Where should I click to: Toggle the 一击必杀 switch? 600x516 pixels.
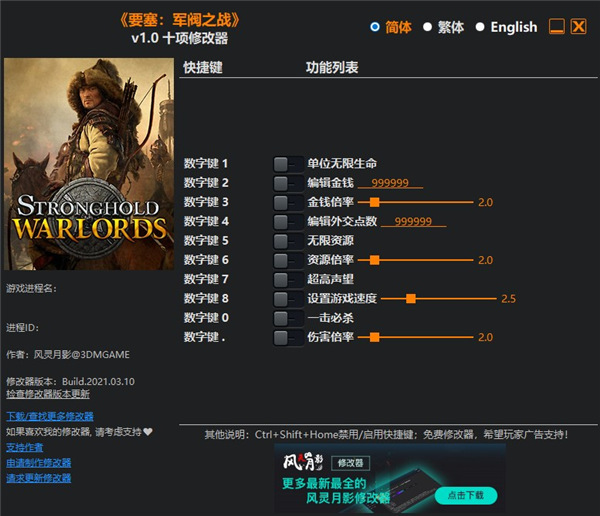click(x=288, y=318)
